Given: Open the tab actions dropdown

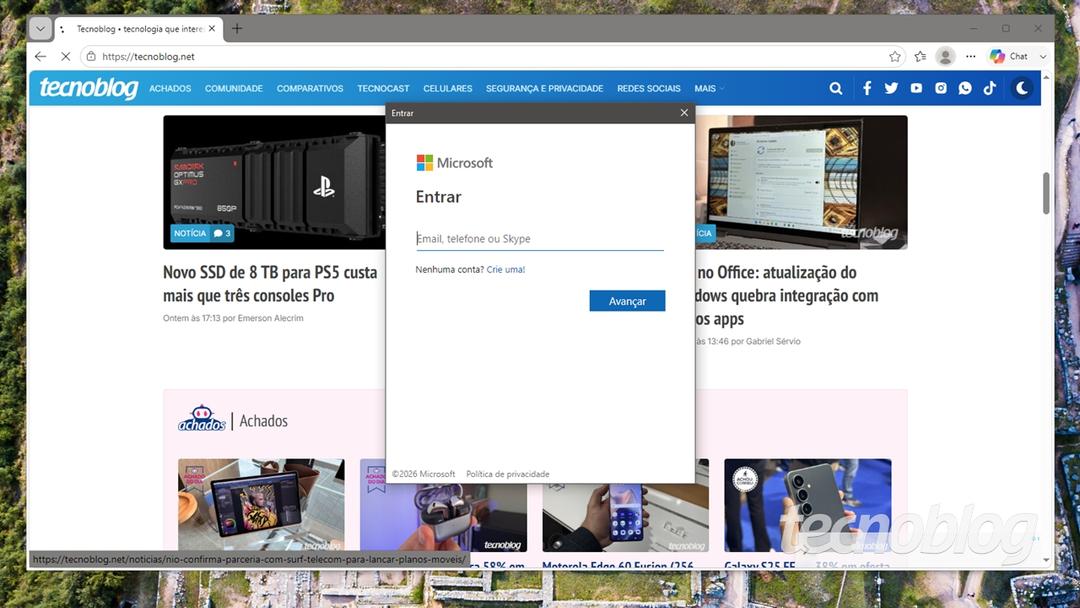Looking at the screenshot, I should click(40, 29).
